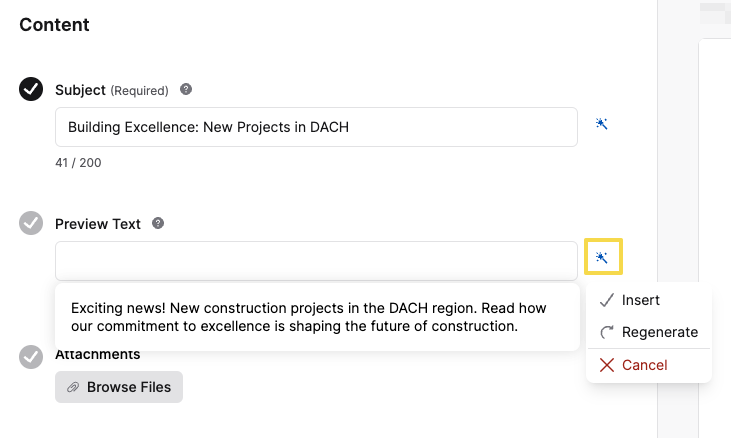
Task: Click the paperclip icon in Browse Files
Action: [x=73, y=387]
